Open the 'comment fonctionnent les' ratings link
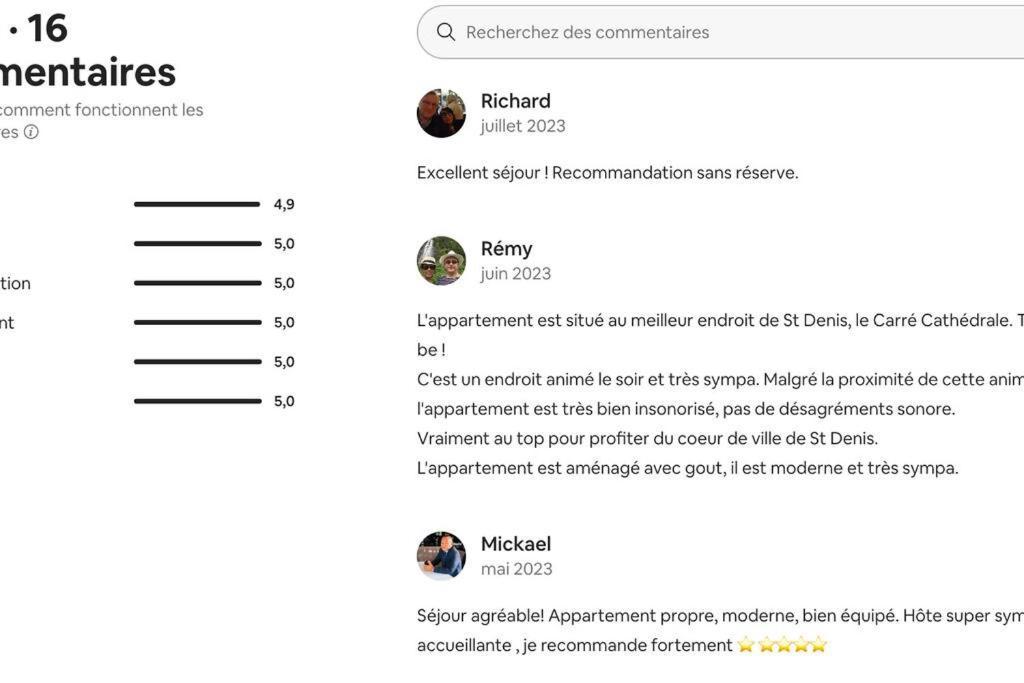Screen dimensions: 1024x683 coord(100,110)
